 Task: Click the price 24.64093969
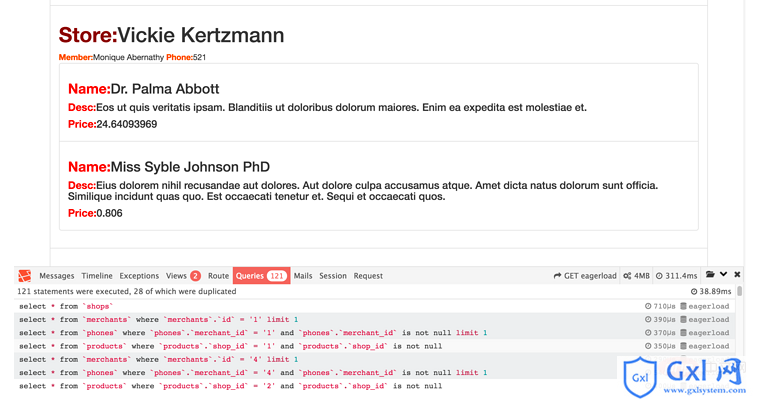pos(126,124)
